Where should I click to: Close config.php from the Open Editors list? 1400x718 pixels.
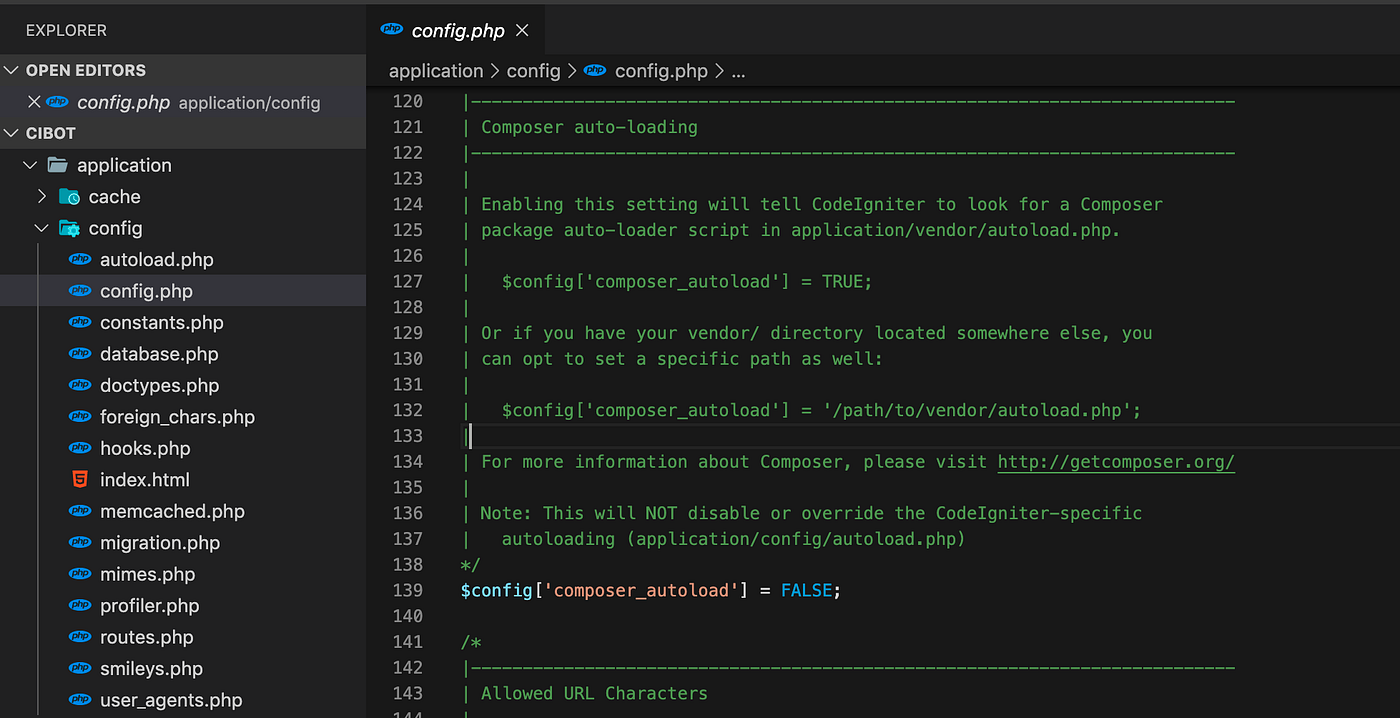click(35, 102)
